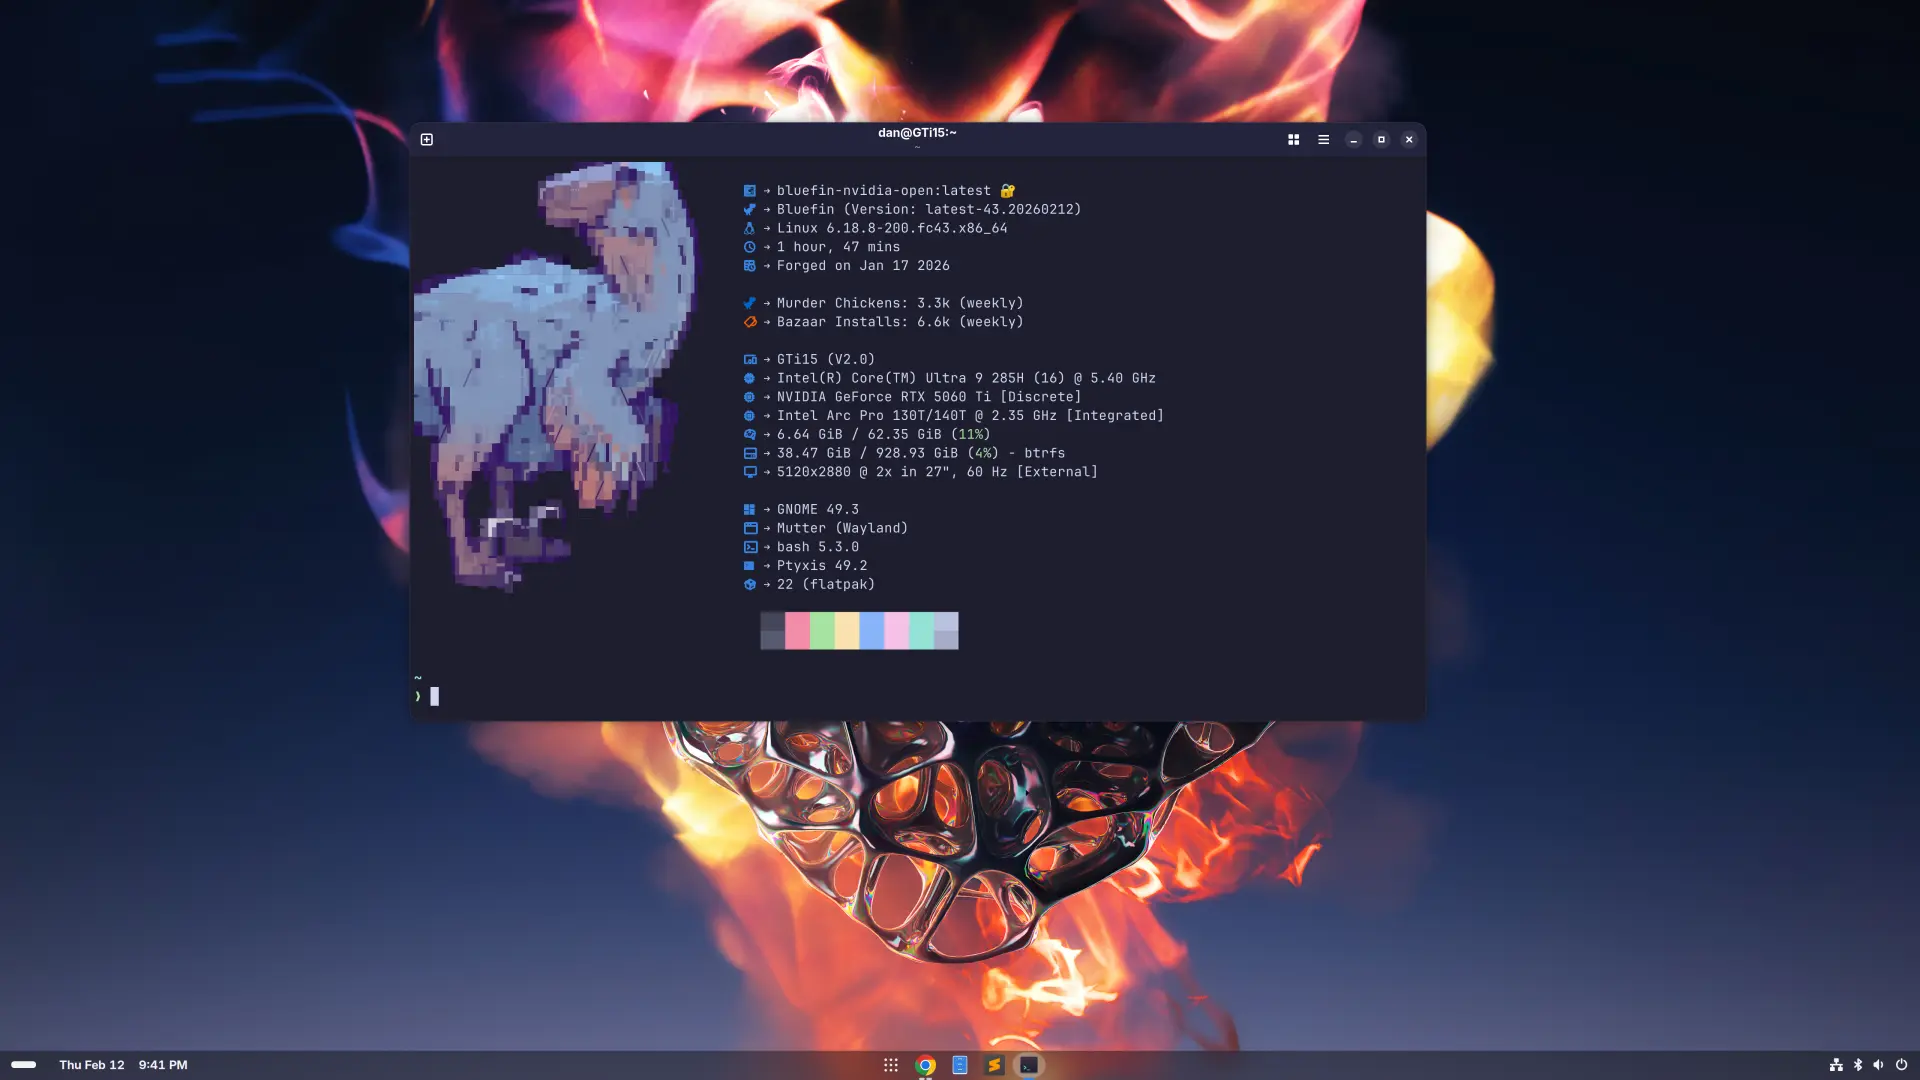Click the bash 5.3.0 line
This screenshot has width=1920, height=1080.
818,547
